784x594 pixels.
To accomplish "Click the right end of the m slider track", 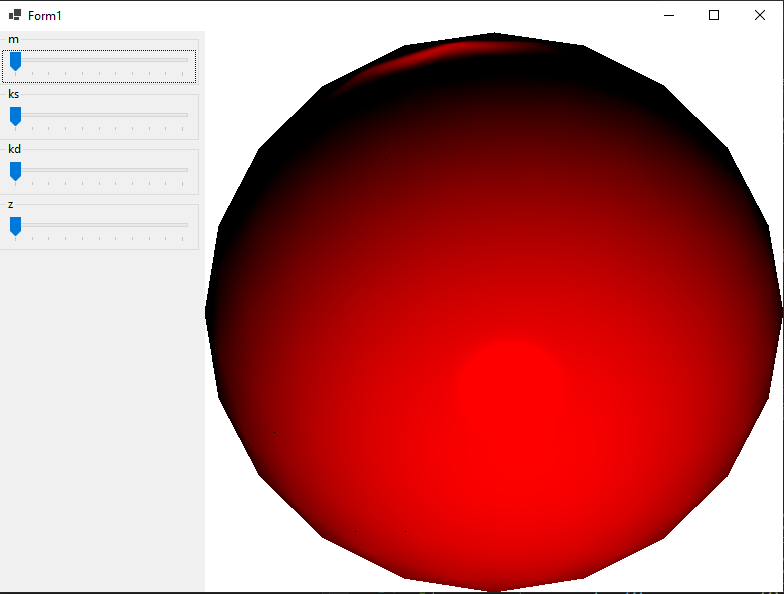I will click(x=186, y=60).
